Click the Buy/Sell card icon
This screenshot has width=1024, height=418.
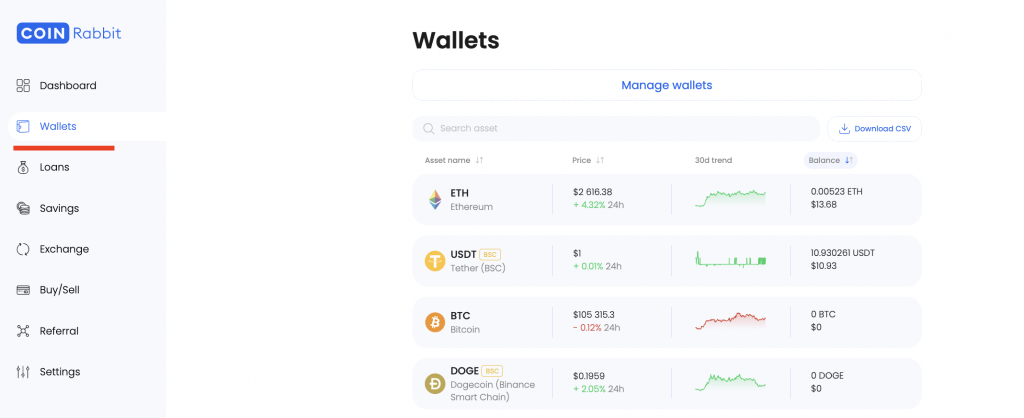pos(23,290)
